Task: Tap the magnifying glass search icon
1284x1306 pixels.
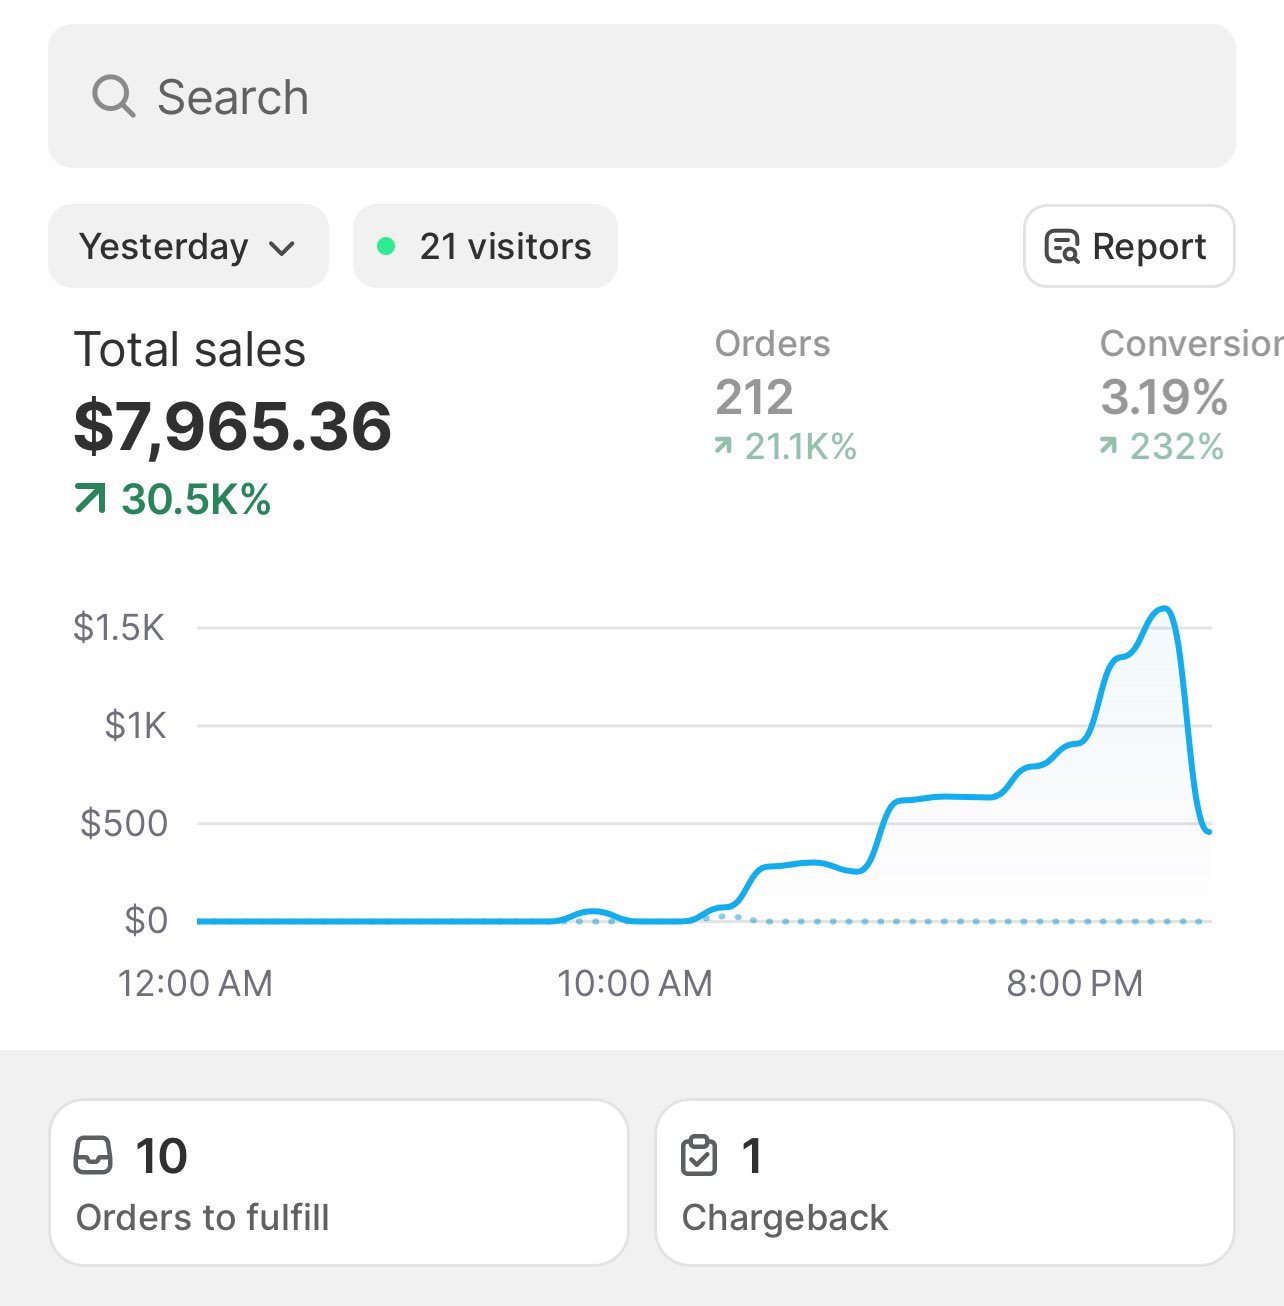Action: (x=113, y=97)
